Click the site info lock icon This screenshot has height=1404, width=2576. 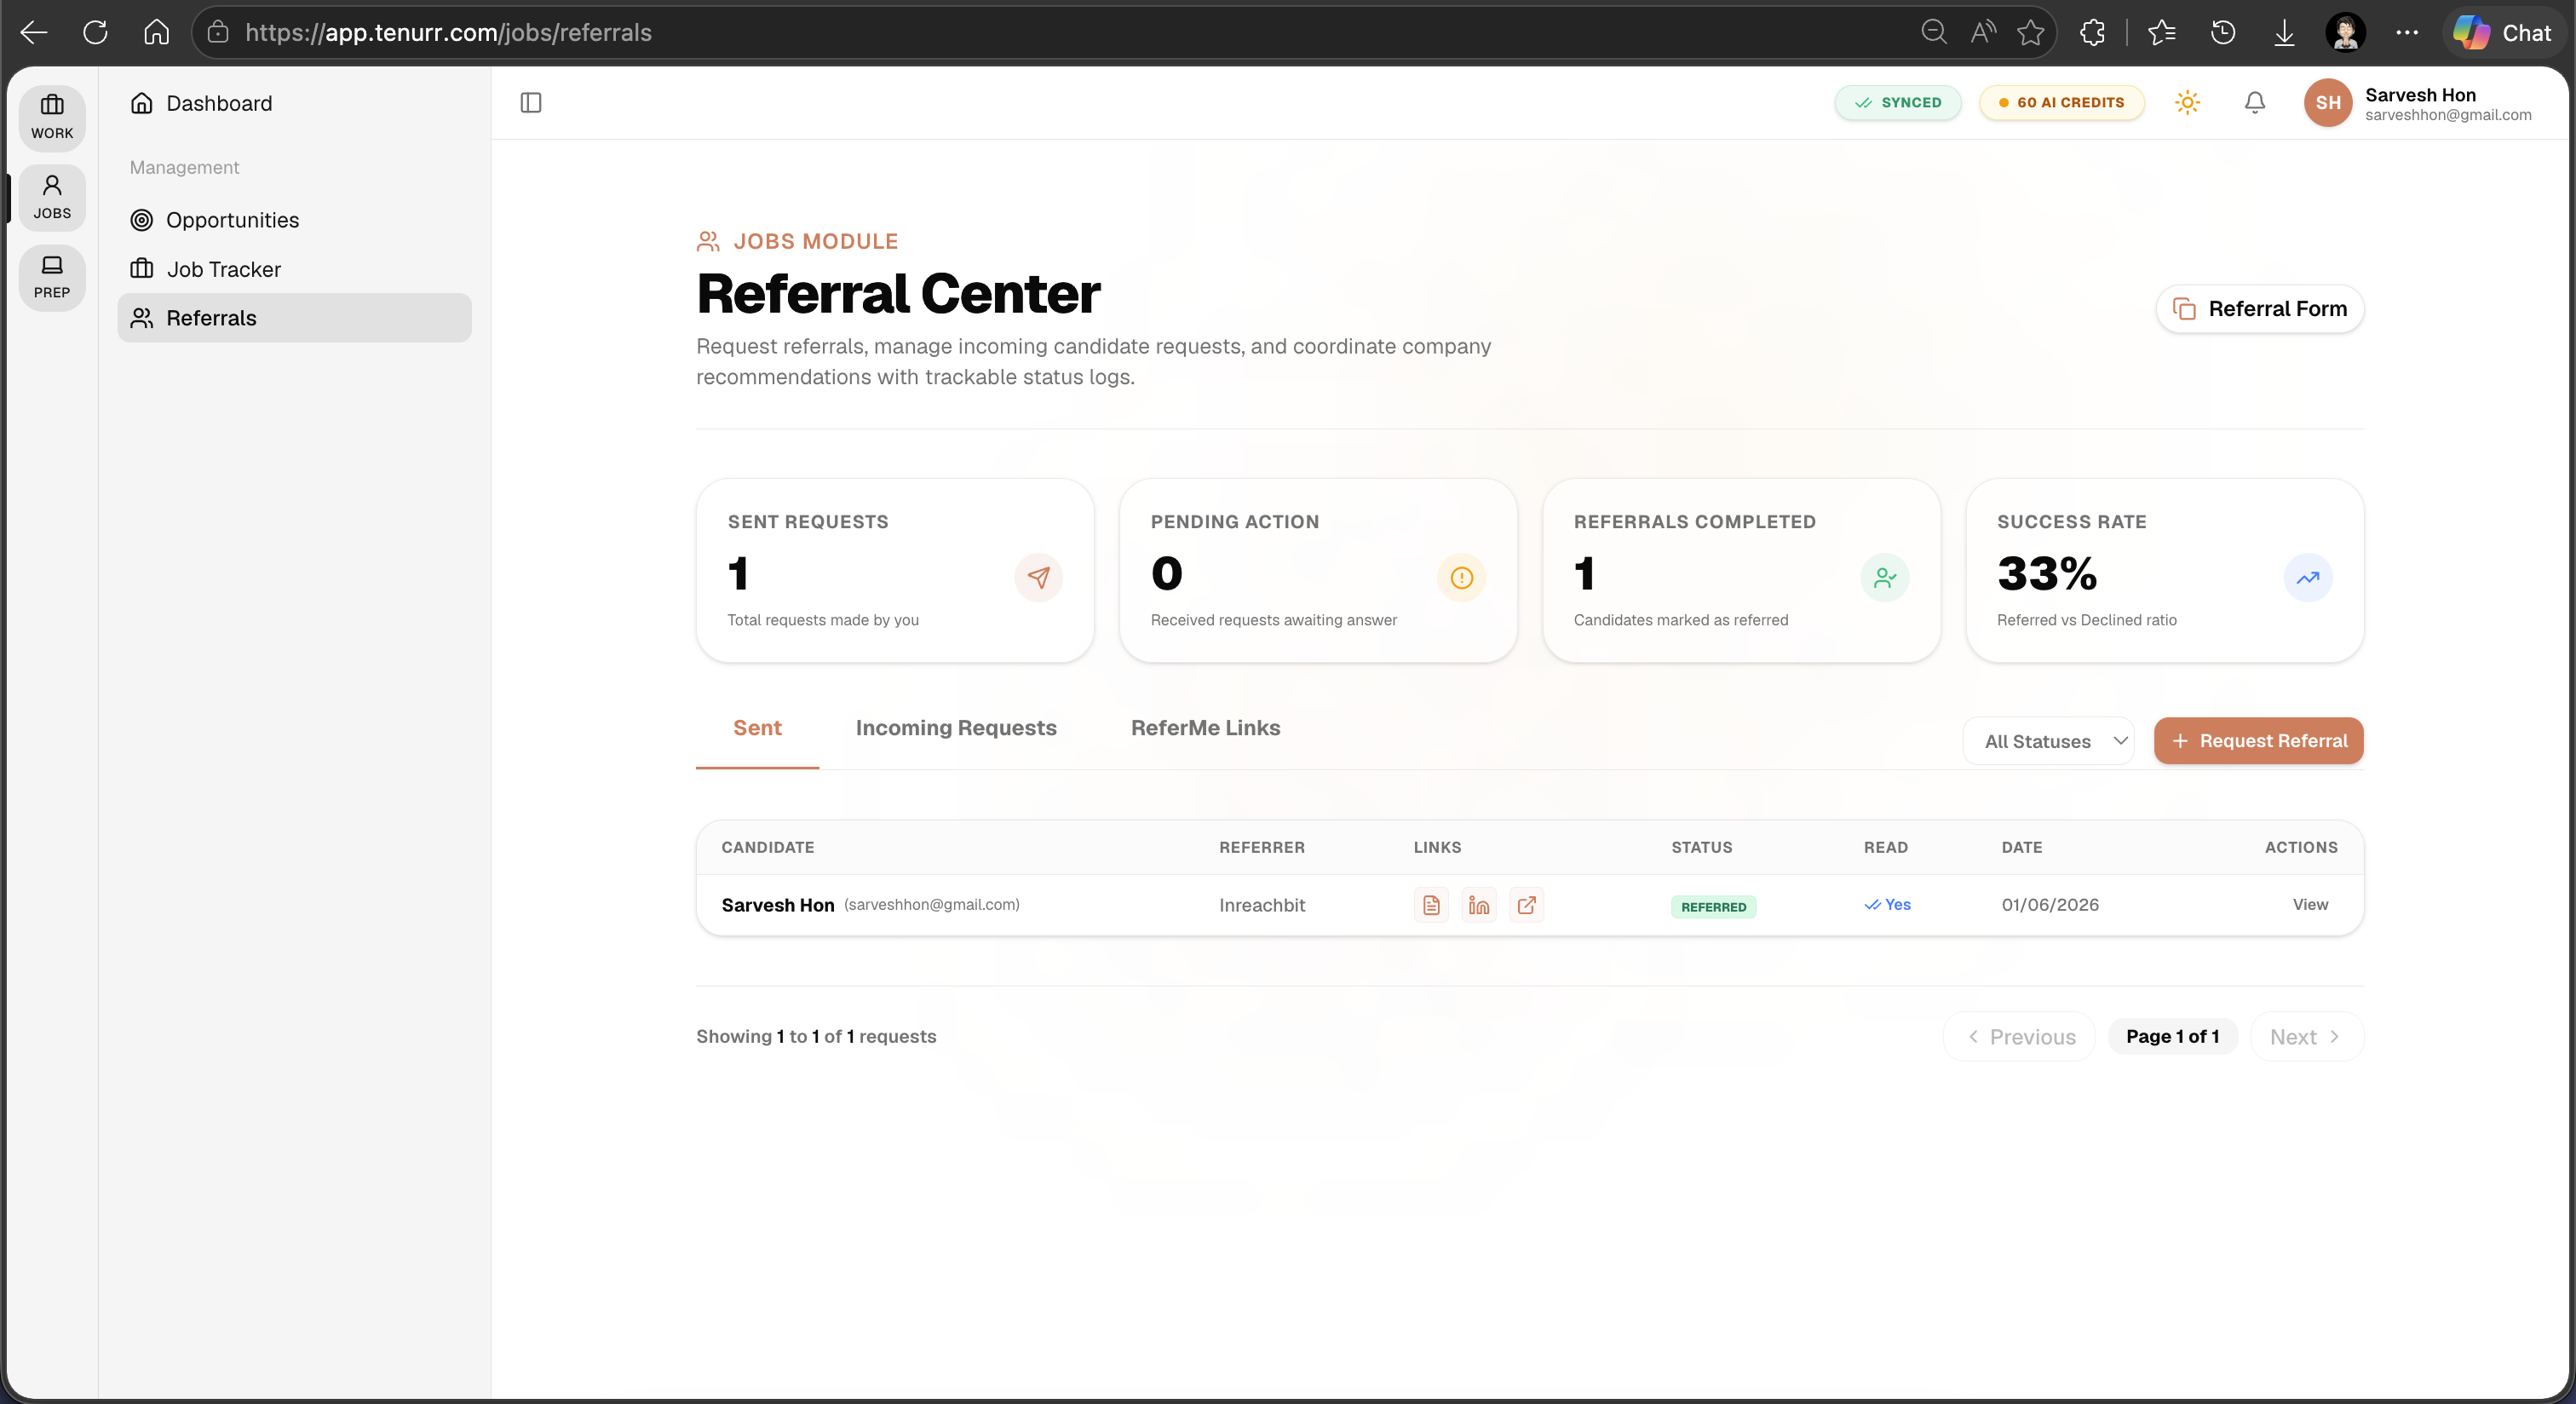[x=218, y=33]
